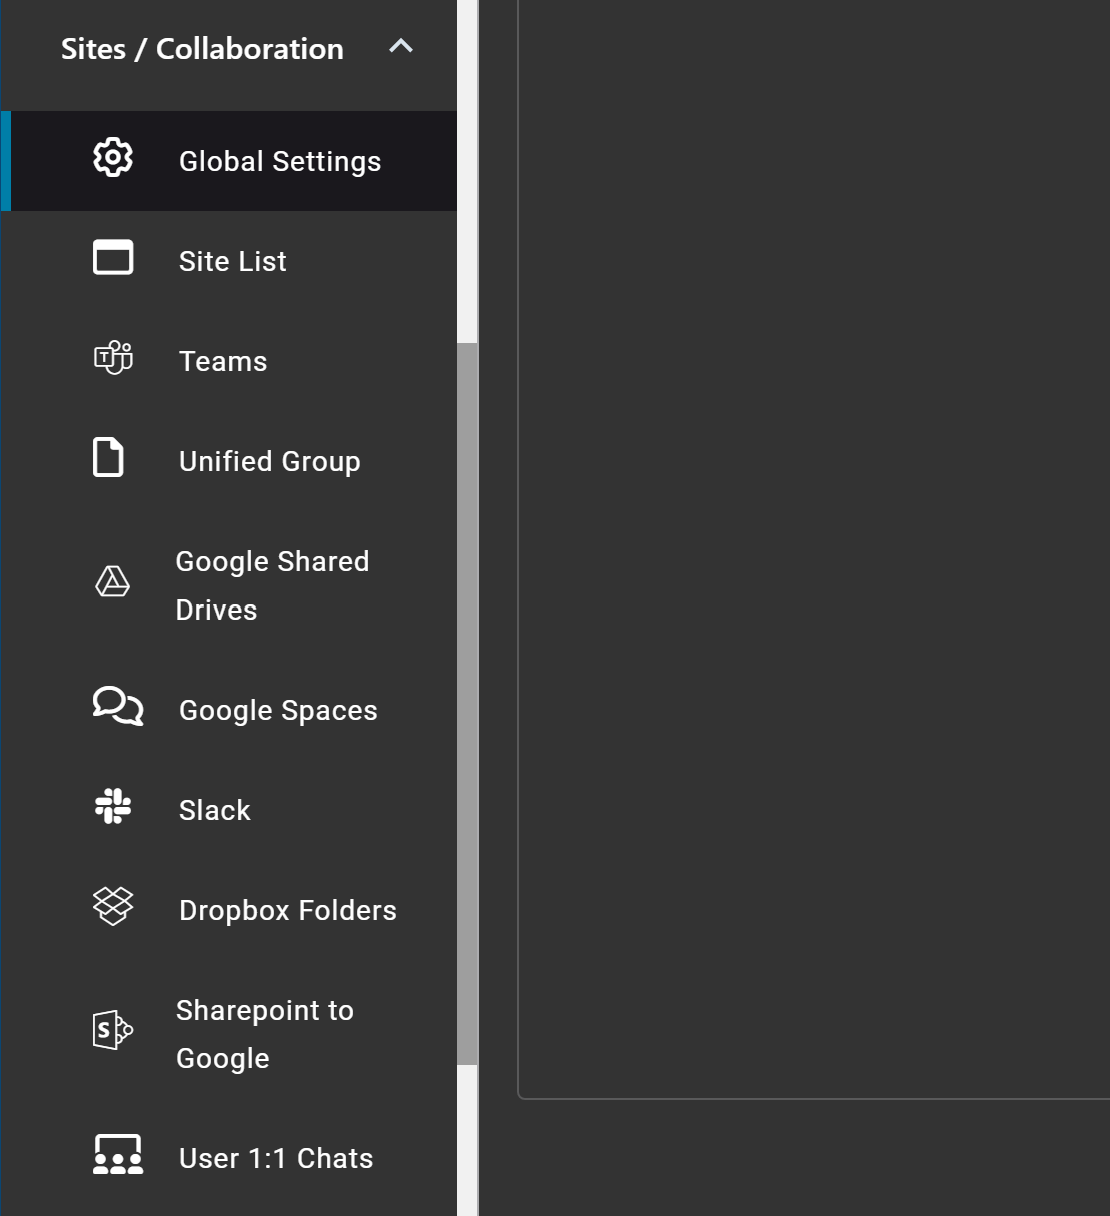Click the SharePoint logo icon
The width and height of the screenshot is (1110, 1216).
point(113,1030)
